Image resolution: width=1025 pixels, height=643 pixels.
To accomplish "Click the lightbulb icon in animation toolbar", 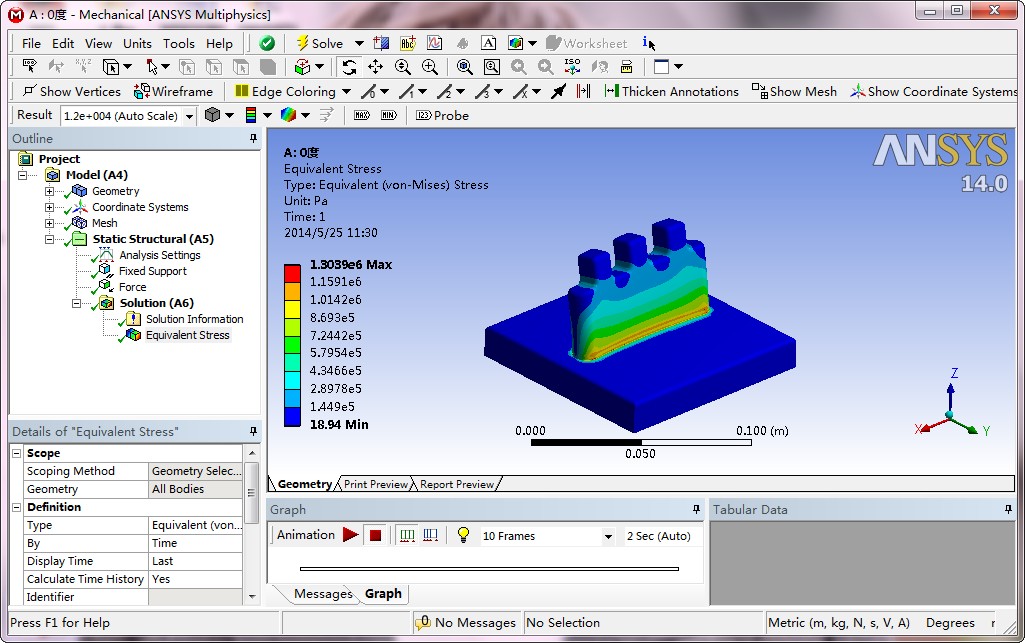I will tap(463, 535).
